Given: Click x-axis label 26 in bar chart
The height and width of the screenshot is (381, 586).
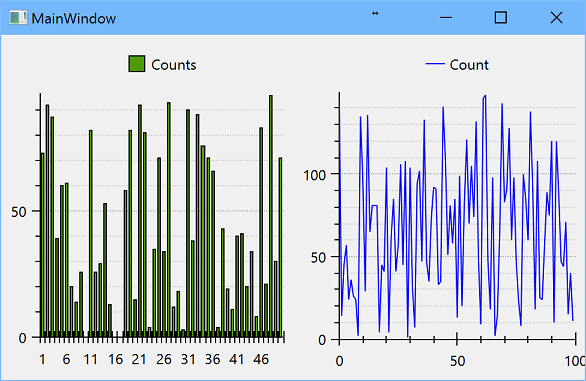Looking at the screenshot, I should pos(164,359).
